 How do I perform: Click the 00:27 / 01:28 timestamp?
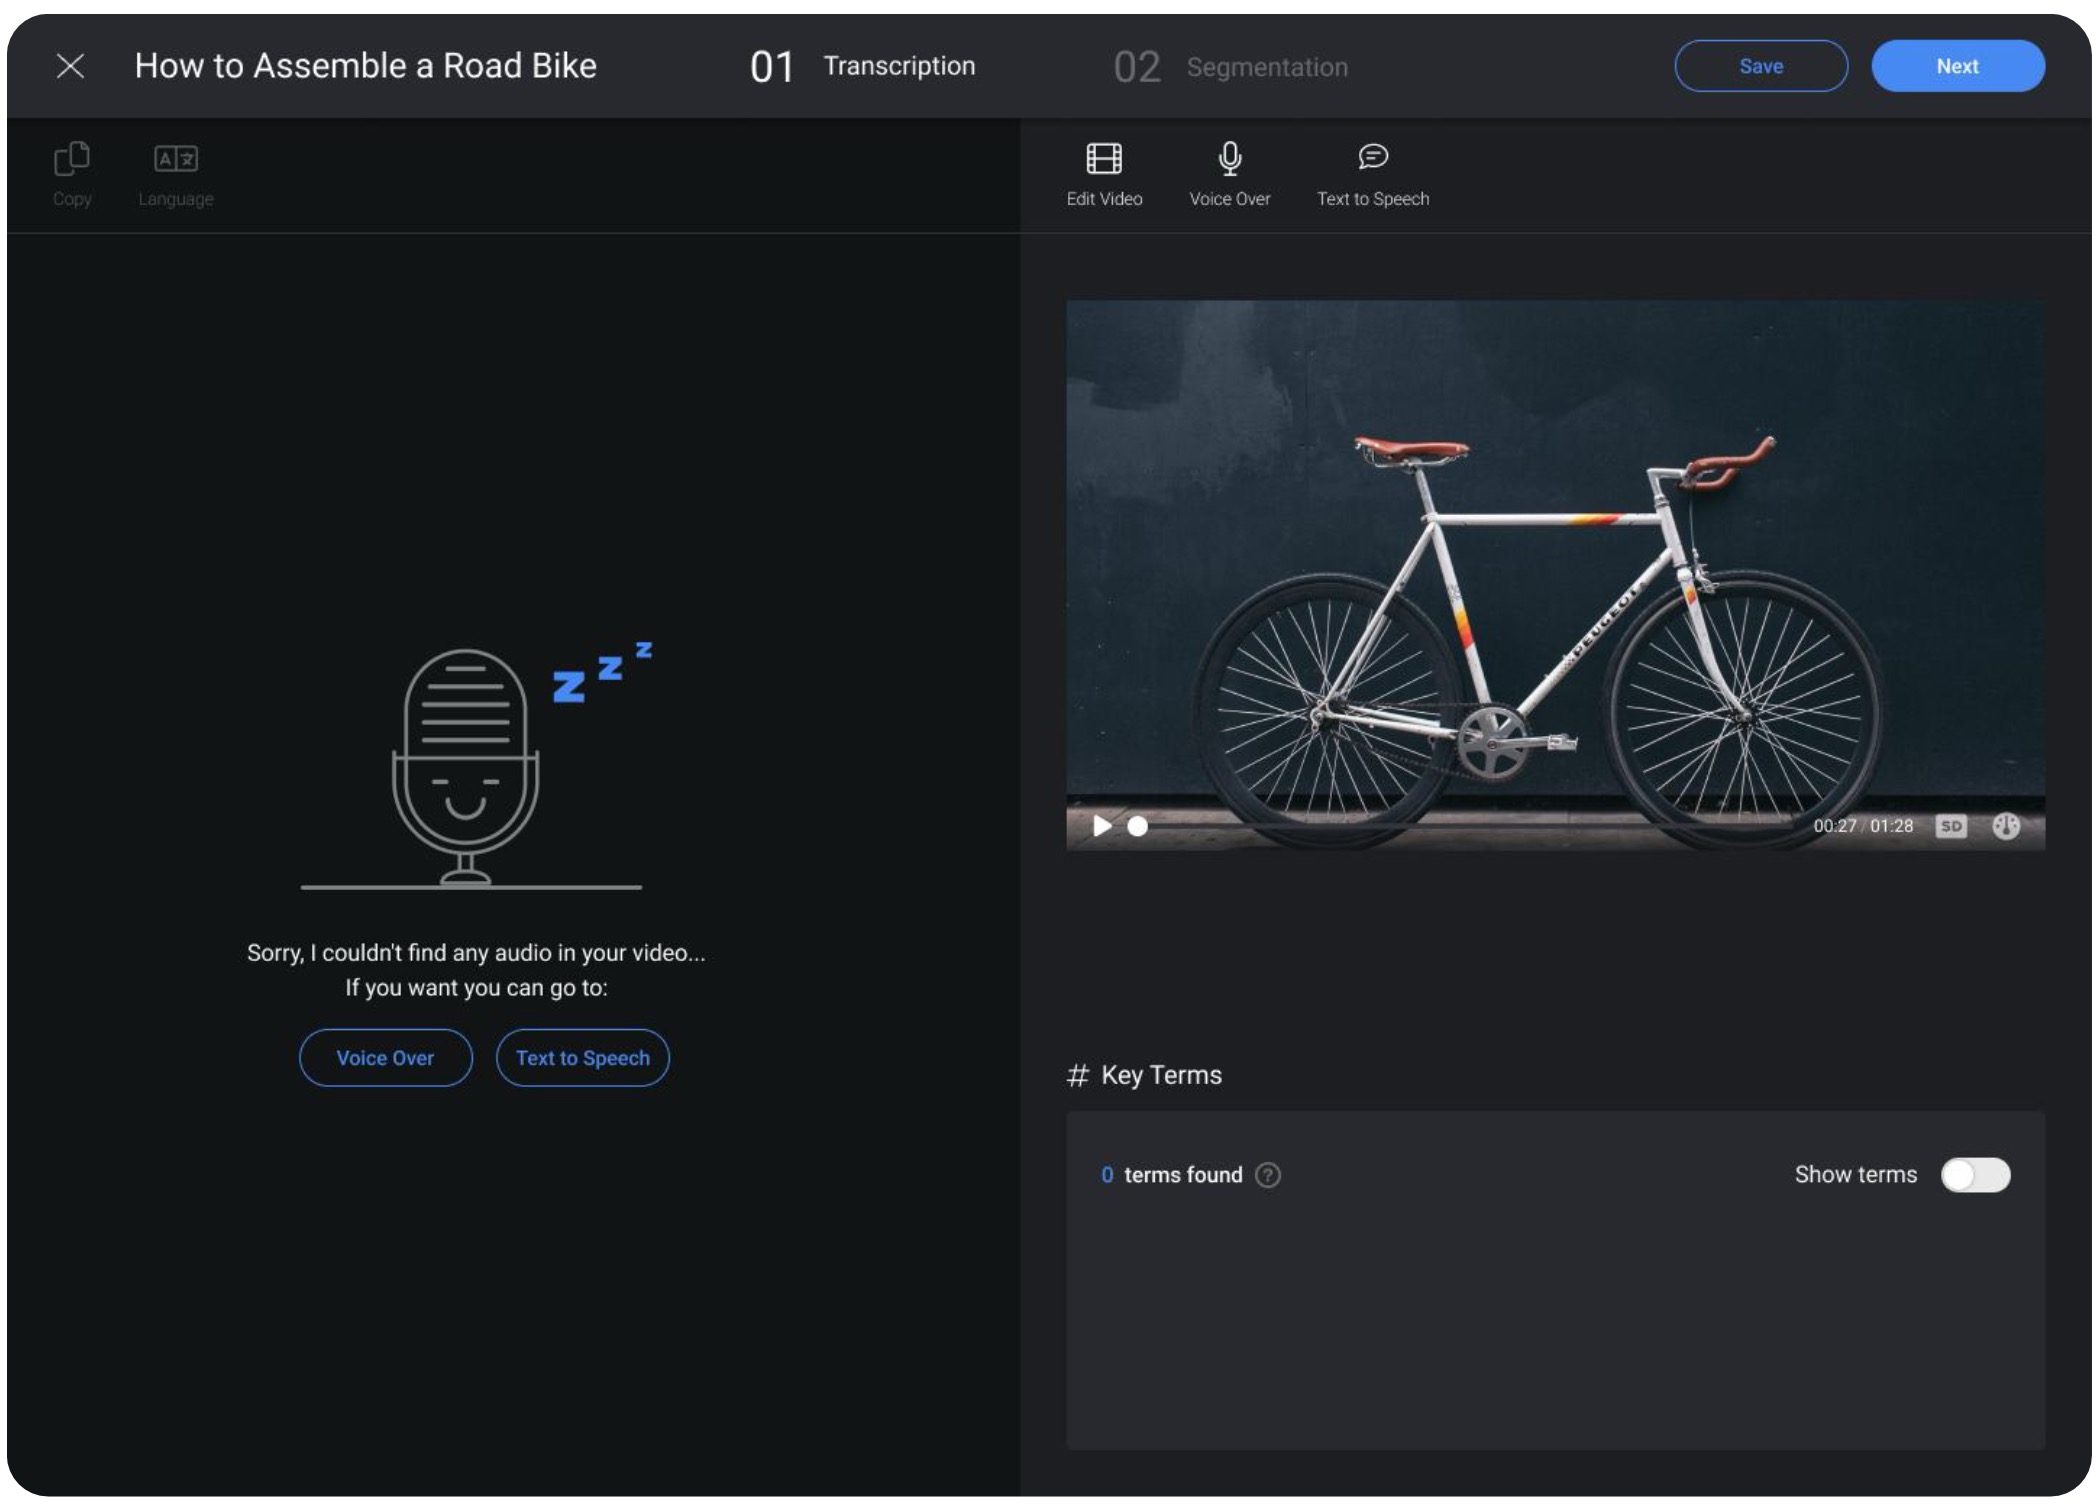[1863, 826]
